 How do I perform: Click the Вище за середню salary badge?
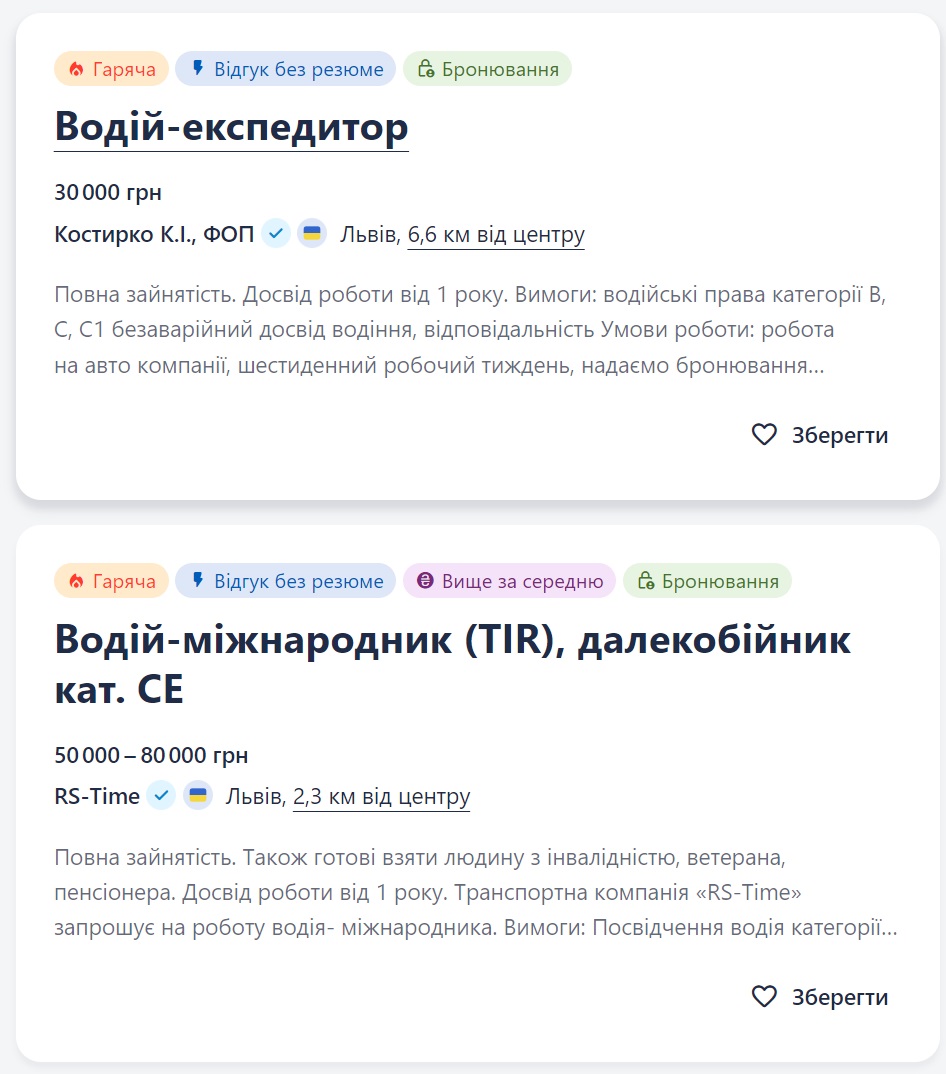click(509, 580)
